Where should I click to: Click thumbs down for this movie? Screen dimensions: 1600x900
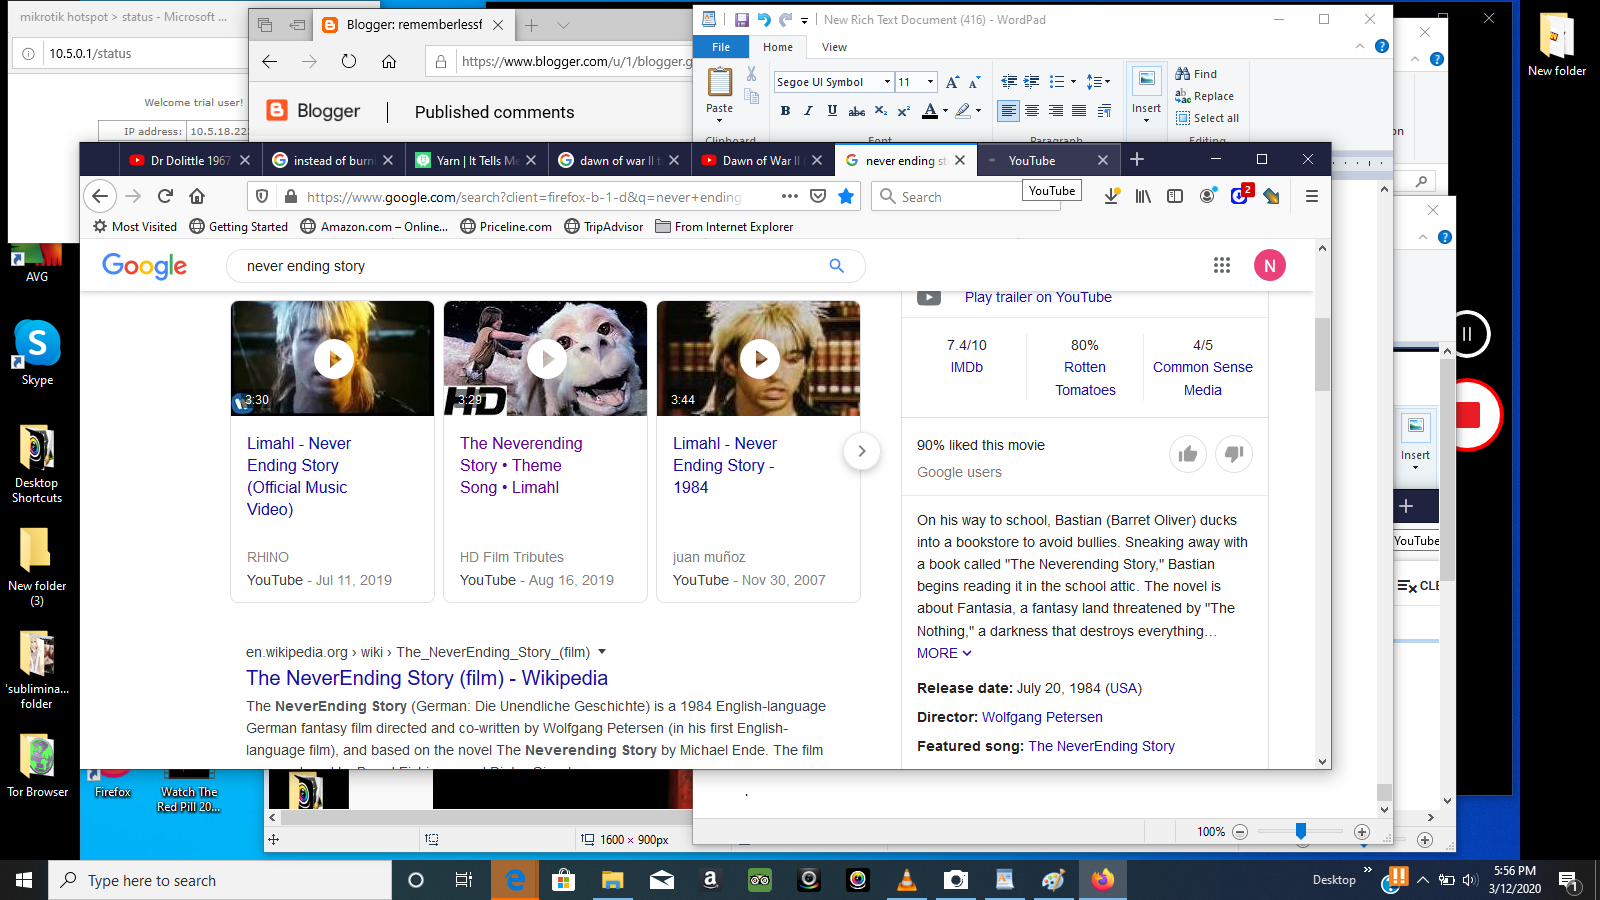pos(1234,454)
